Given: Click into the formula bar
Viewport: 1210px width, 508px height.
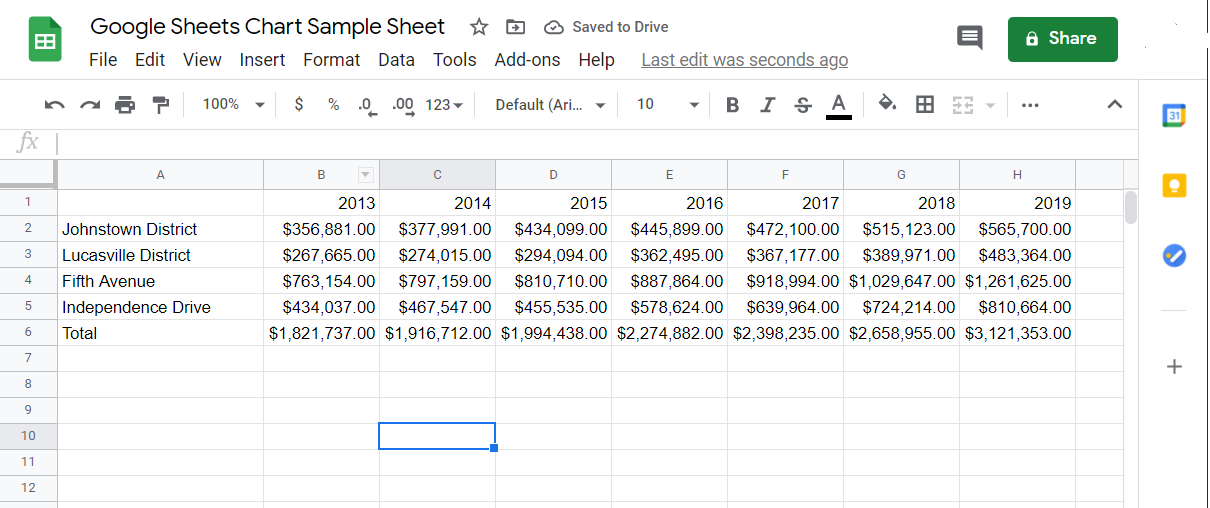Looking at the screenshot, I should (x=595, y=143).
